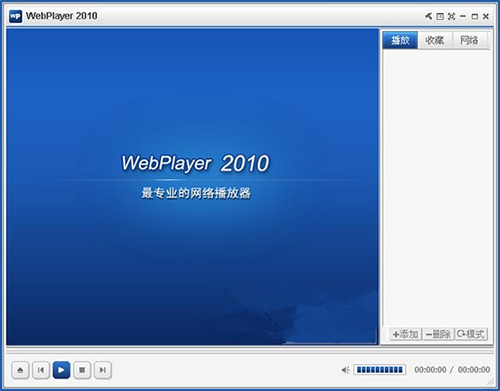Skip to the next track
Image resolution: width=500 pixels, height=391 pixels.
point(103,370)
